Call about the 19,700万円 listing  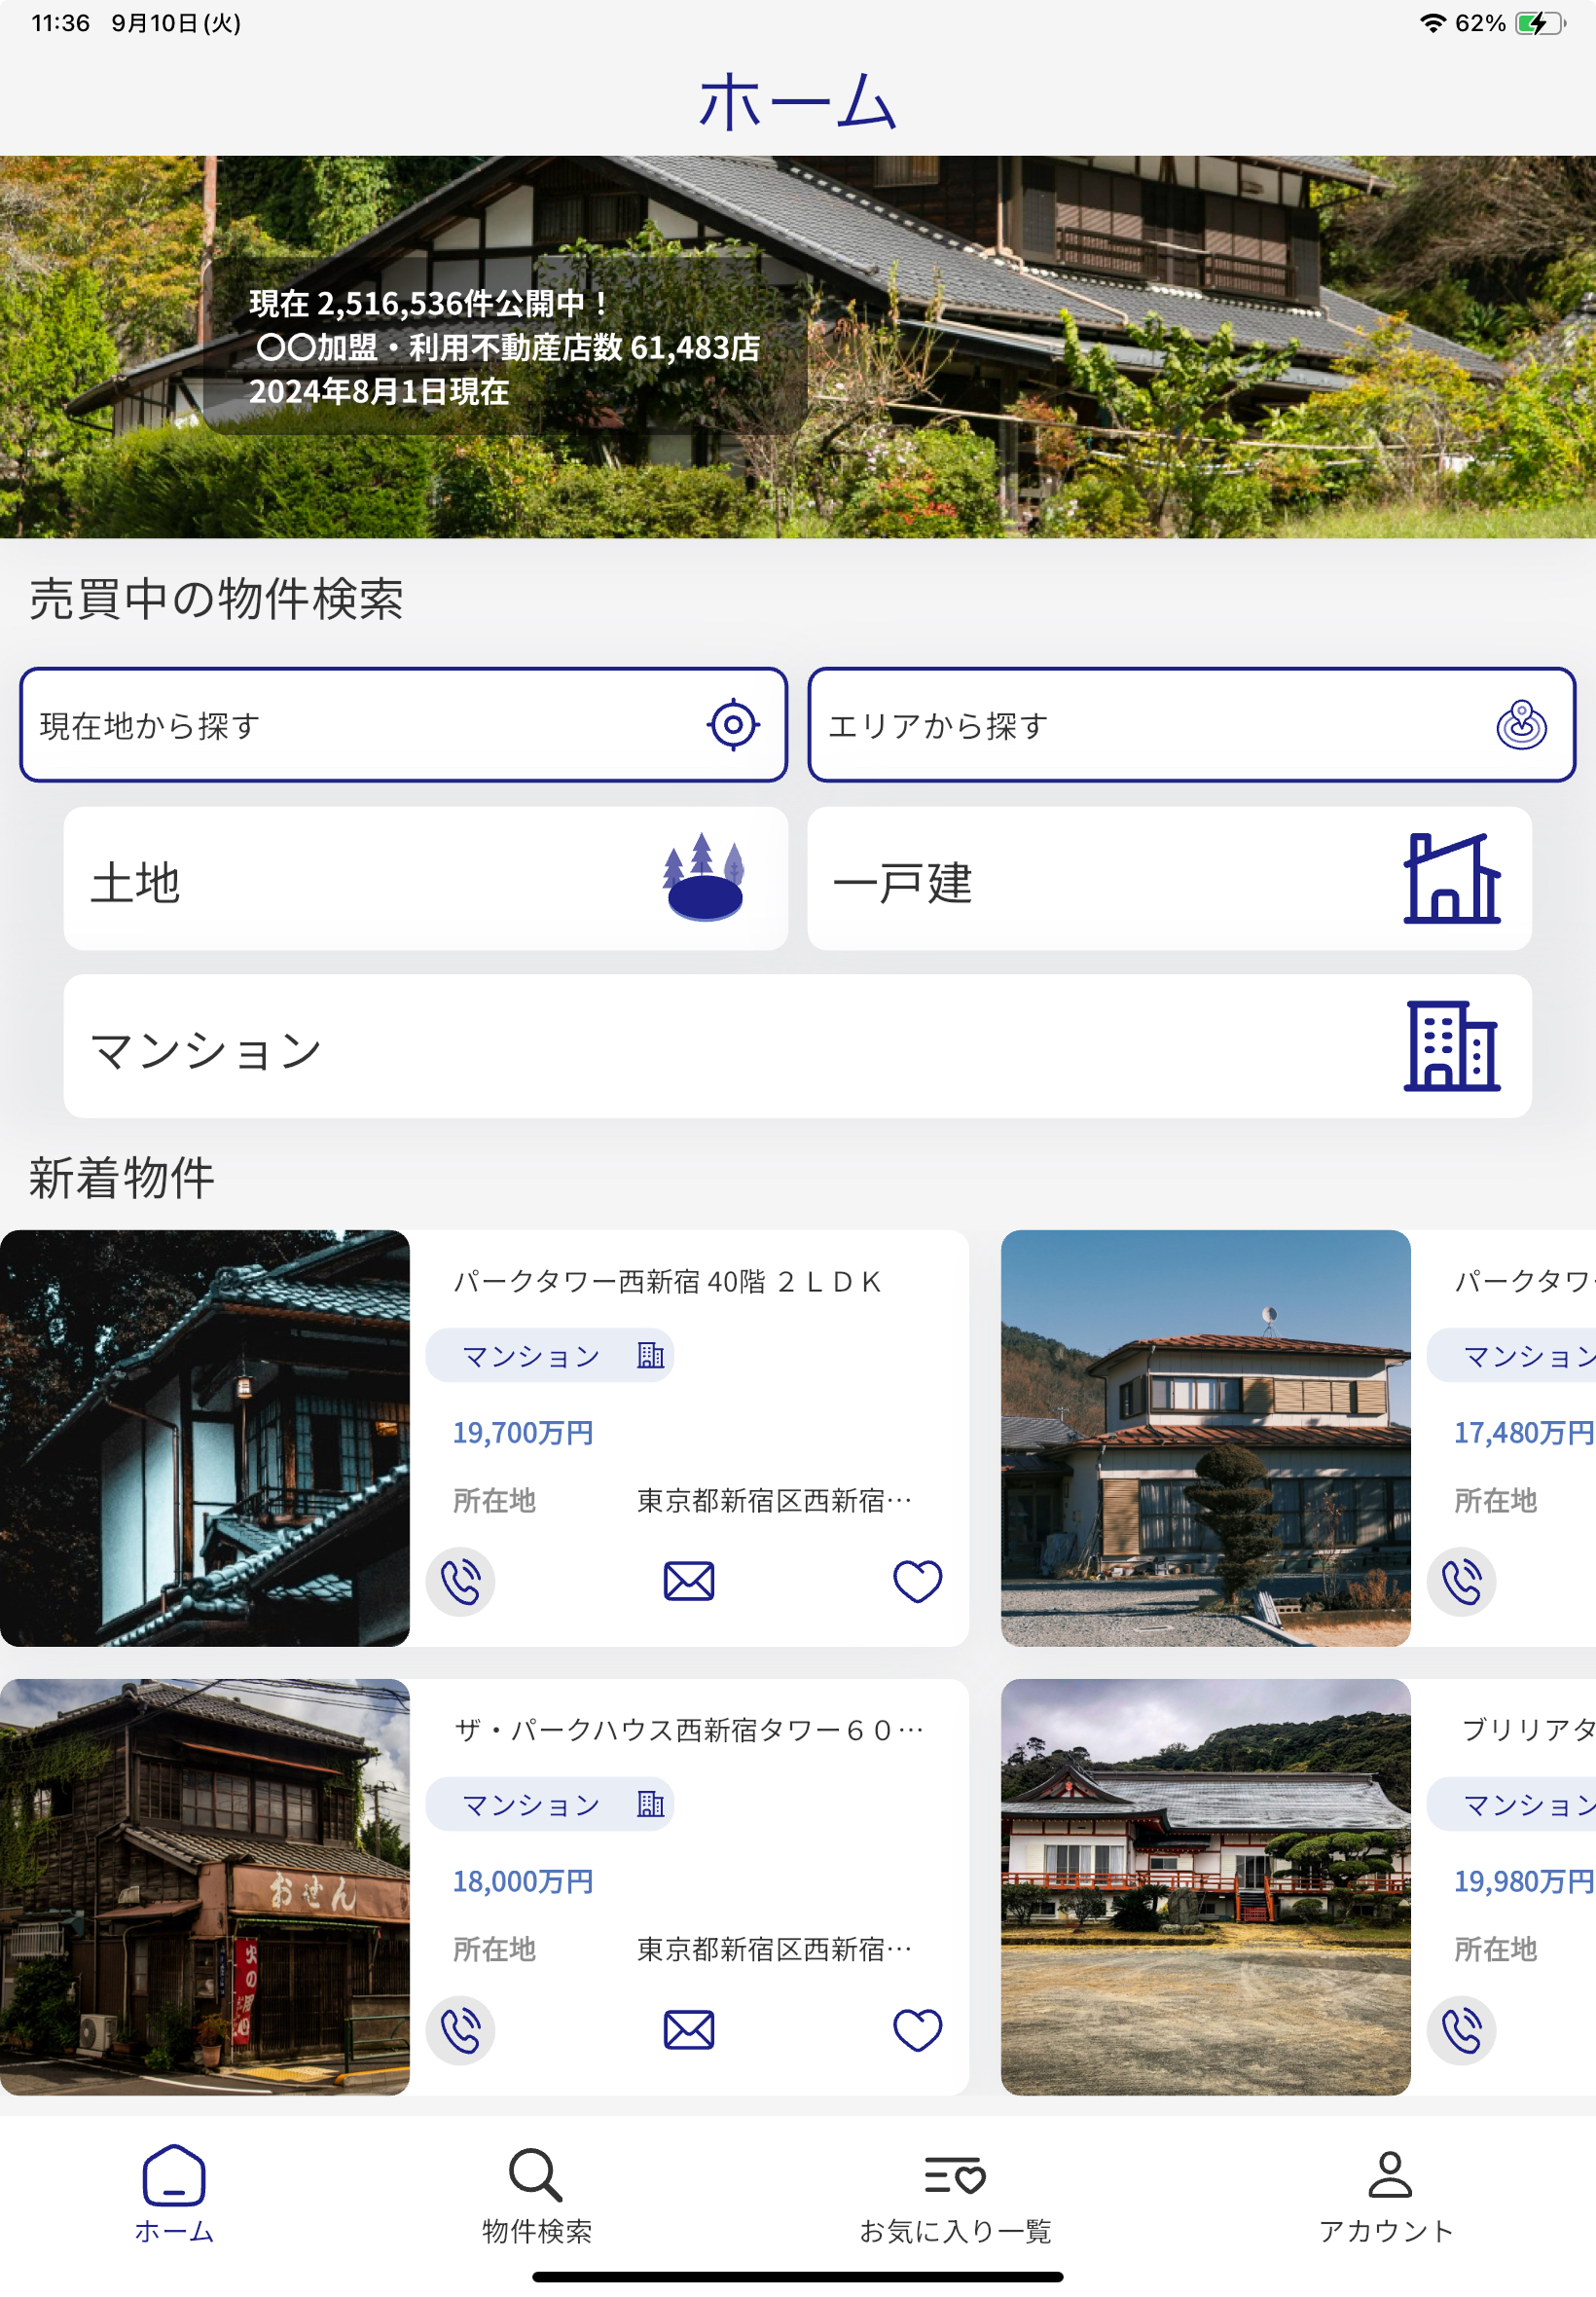(x=461, y=1582)
